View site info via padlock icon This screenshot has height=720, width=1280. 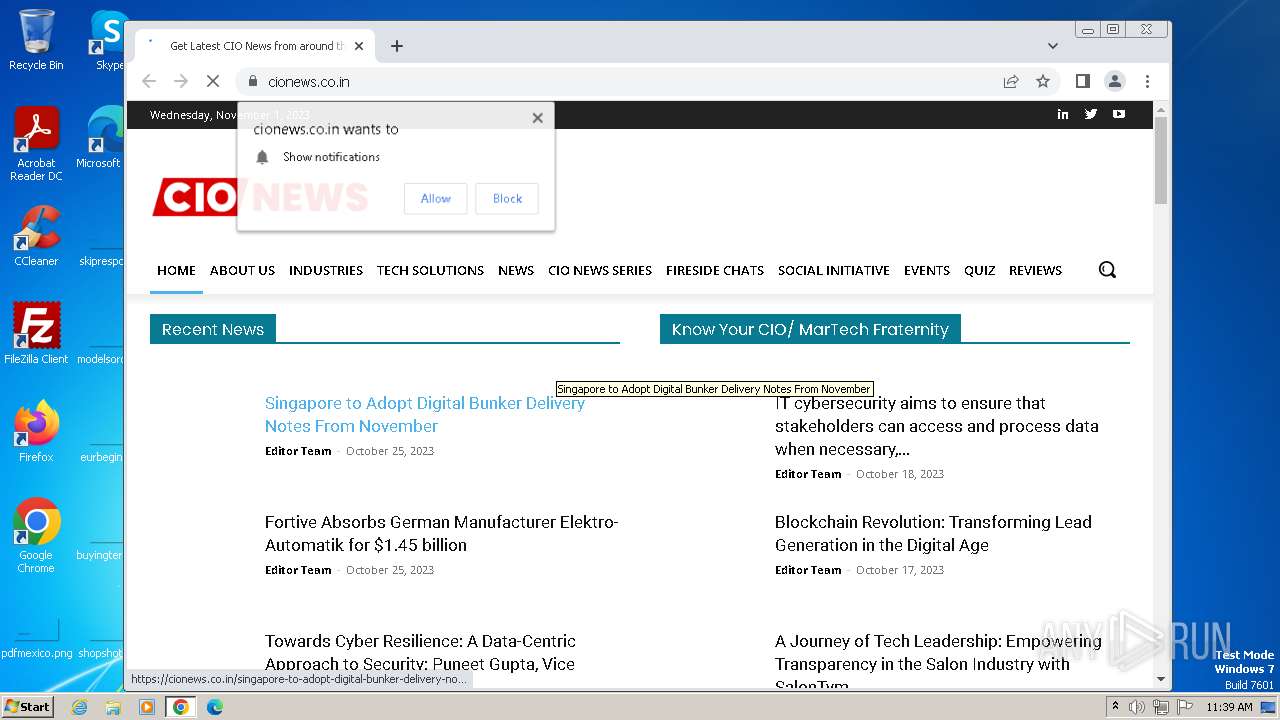[x=253, y=82]
